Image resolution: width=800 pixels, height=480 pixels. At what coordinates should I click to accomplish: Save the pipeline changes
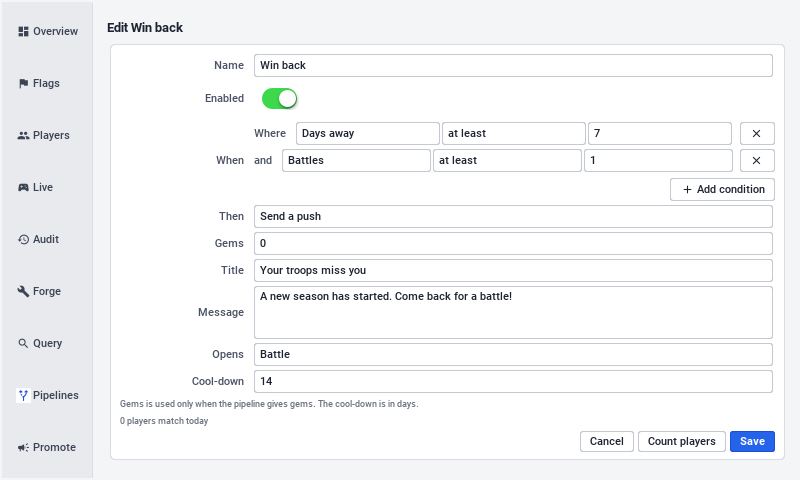point(752,442)
